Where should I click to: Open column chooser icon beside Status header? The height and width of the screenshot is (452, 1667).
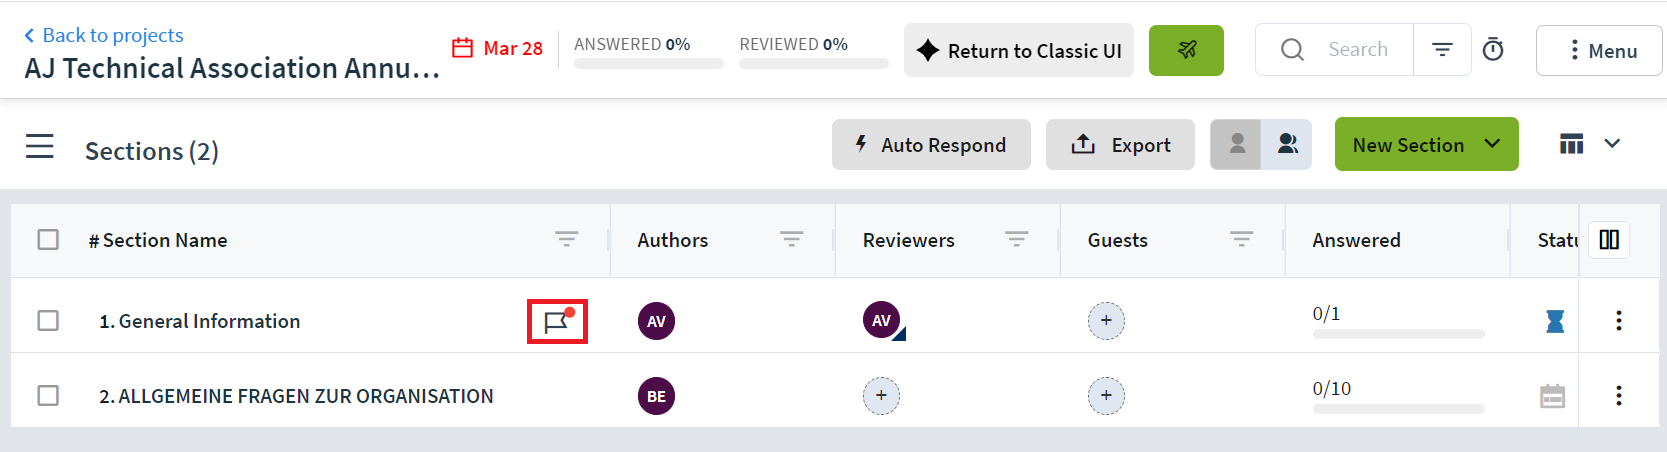1609,240
